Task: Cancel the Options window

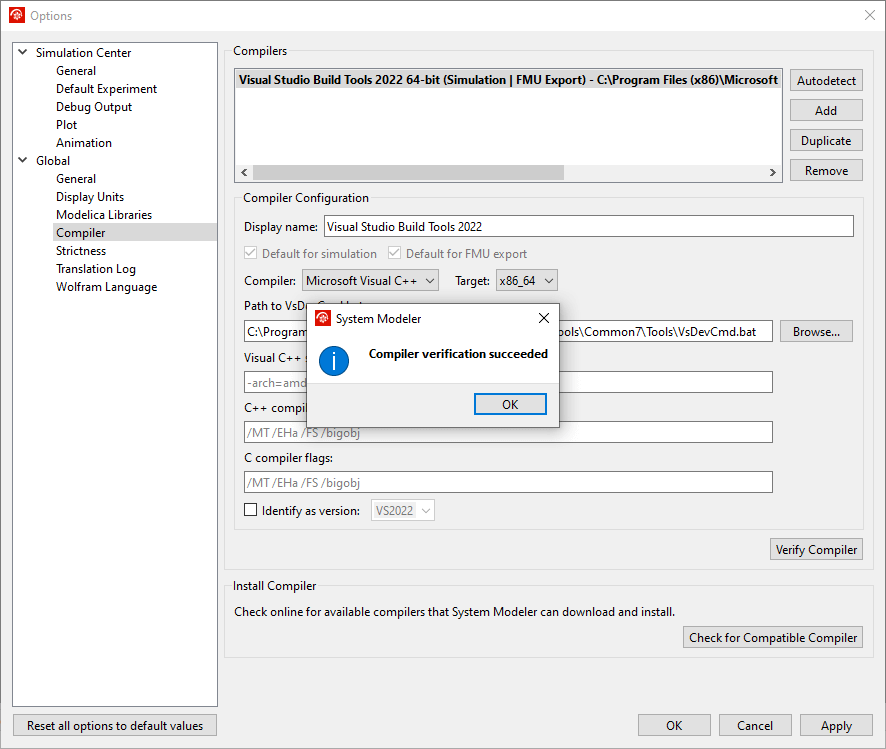Action: pos(755,725)
